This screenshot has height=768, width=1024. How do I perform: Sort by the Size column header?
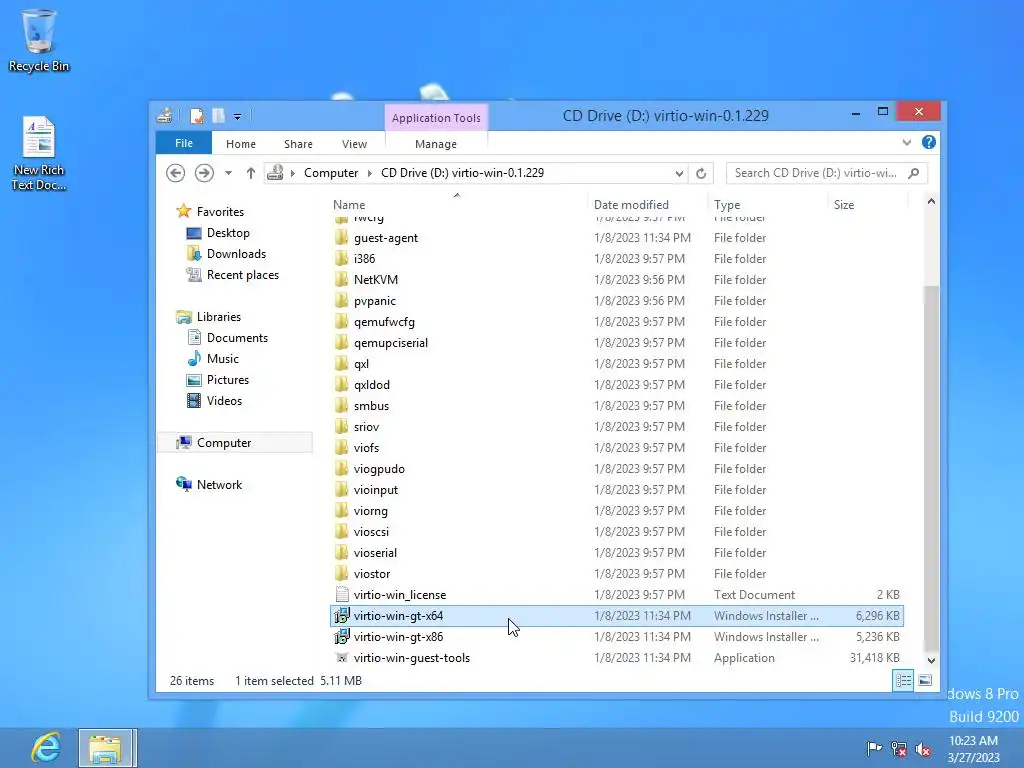click(844, 204)
